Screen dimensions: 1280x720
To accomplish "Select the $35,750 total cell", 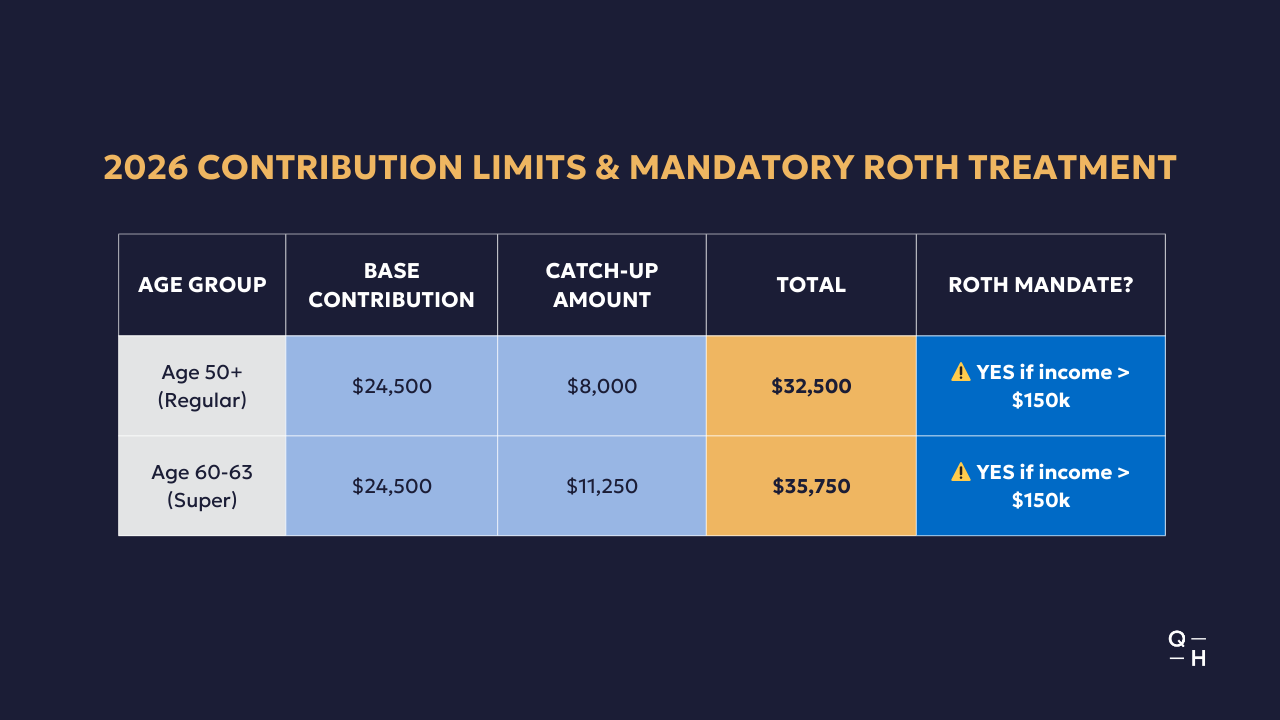I will coord(811,486).
